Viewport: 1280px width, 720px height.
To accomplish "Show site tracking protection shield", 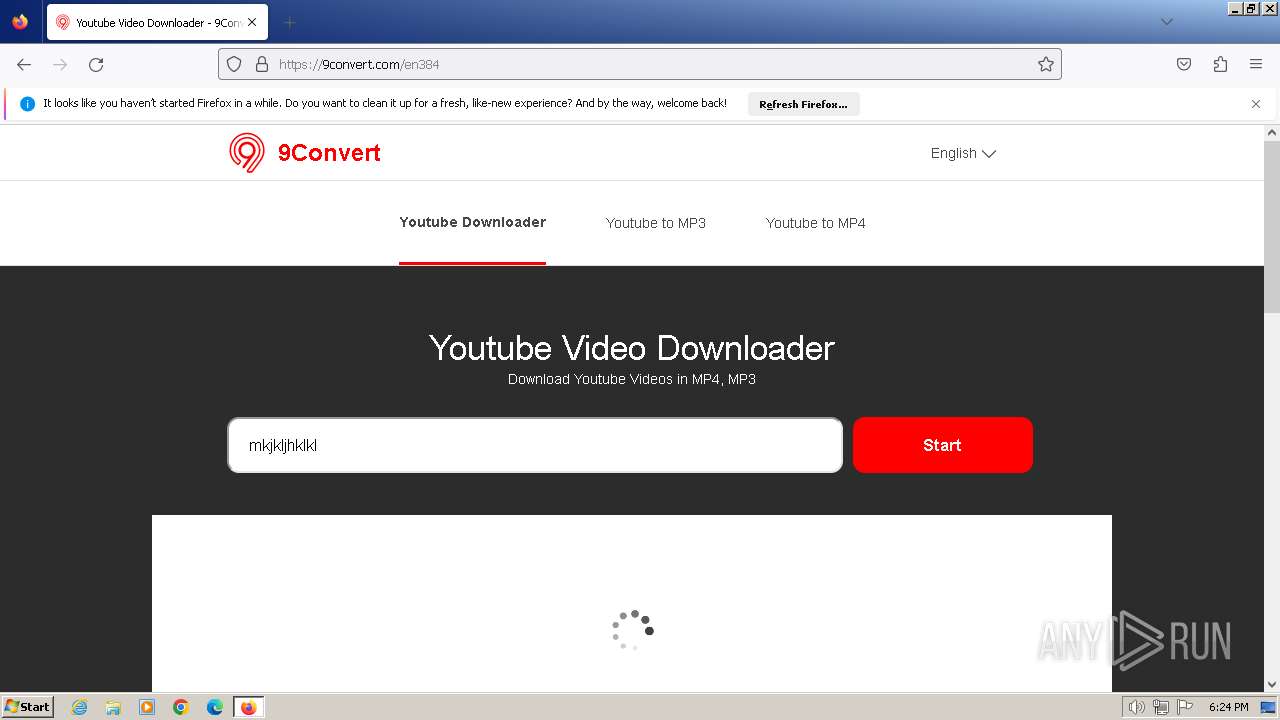I will pos(234,64).
